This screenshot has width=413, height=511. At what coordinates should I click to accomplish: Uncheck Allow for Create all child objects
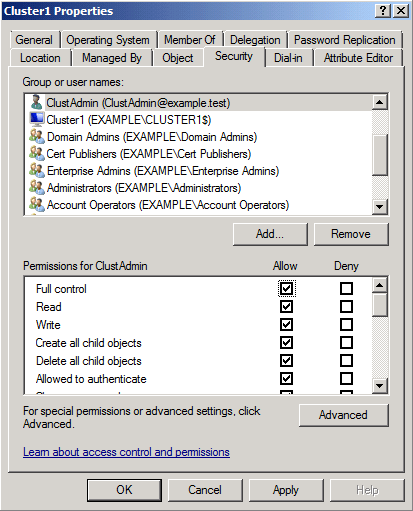click(286, 343)
